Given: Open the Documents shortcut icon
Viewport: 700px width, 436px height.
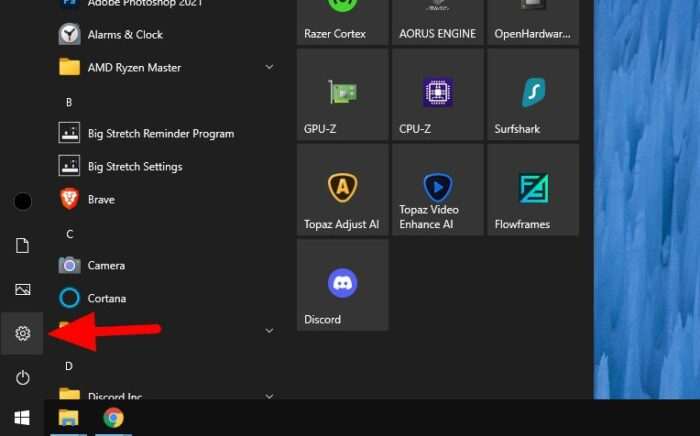Looking at the screenshot, I should (x=22, y=245).
